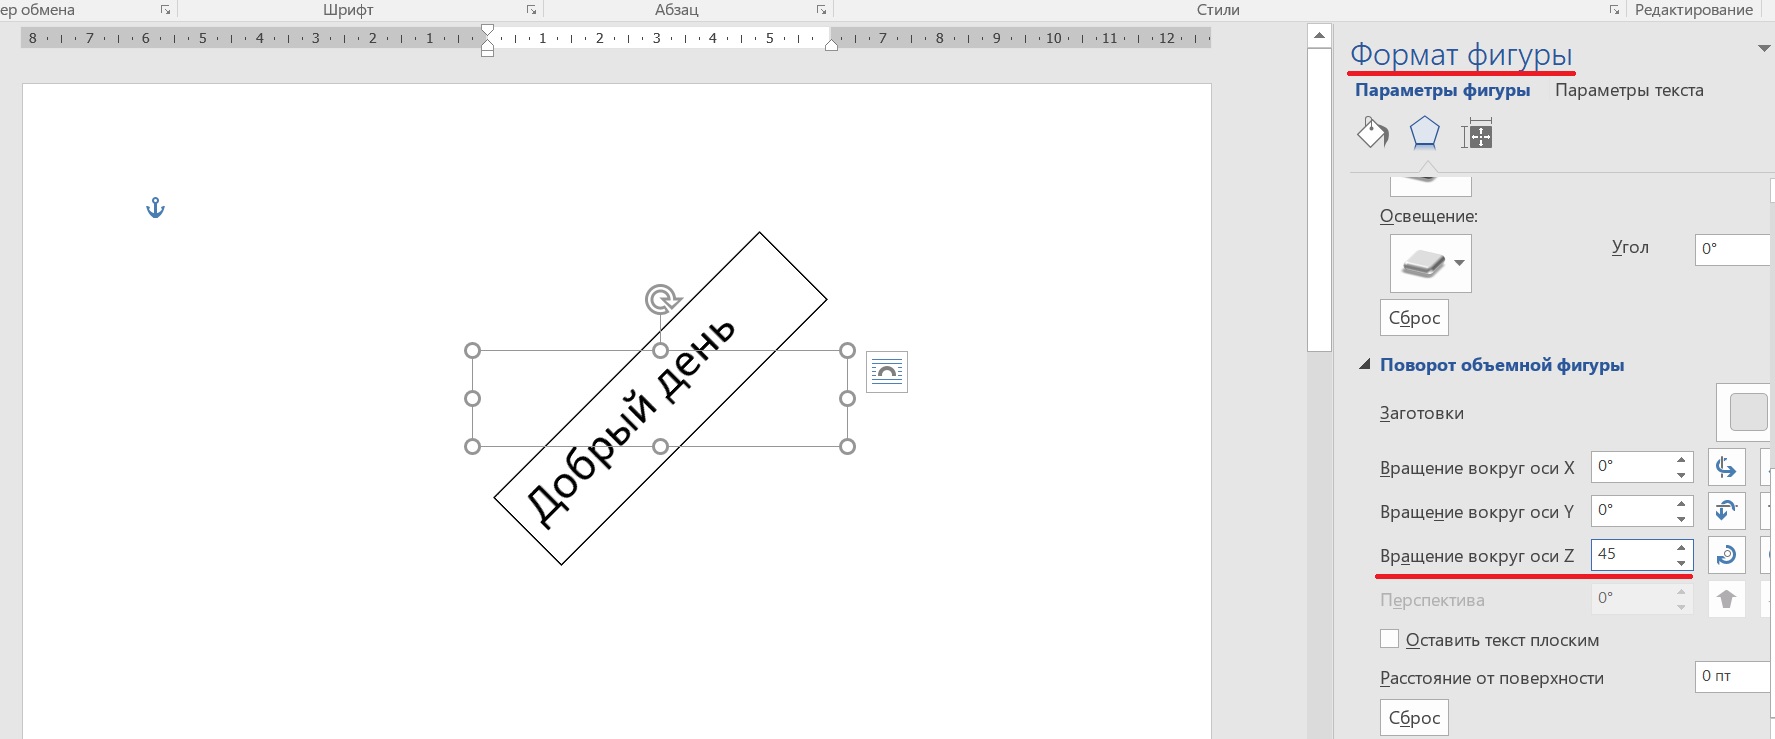The height and width of the screenshot is (739, 1775).
Task: Click the Формат фигуры pane title
Action: [1461, 55]
